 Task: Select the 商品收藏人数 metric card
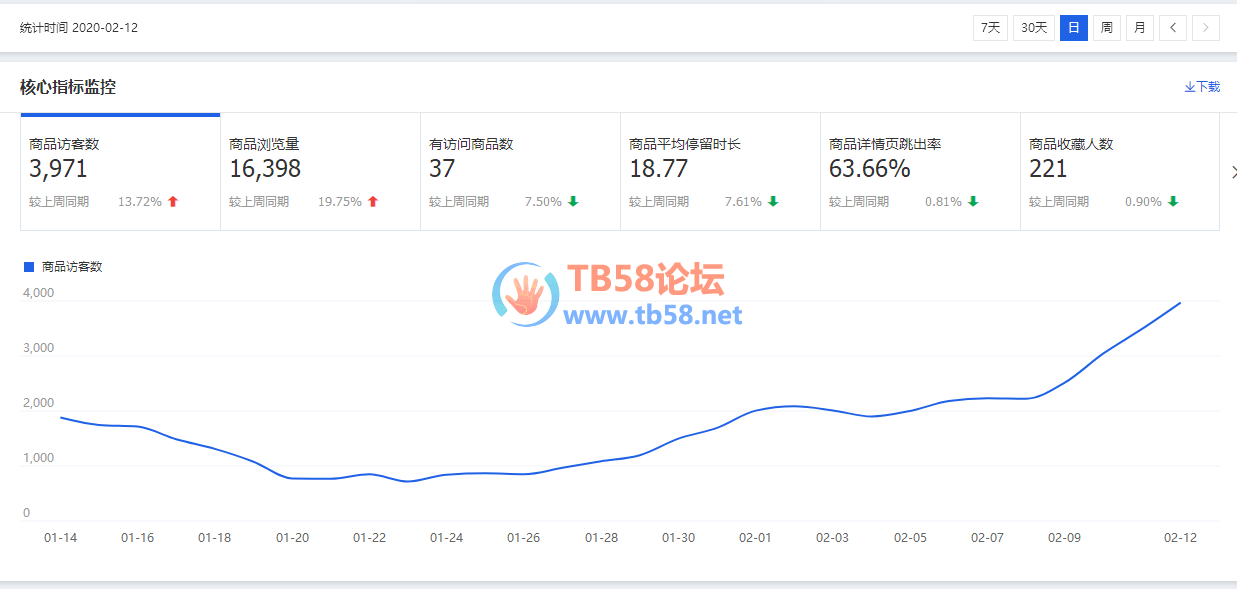pos(1120,172)
